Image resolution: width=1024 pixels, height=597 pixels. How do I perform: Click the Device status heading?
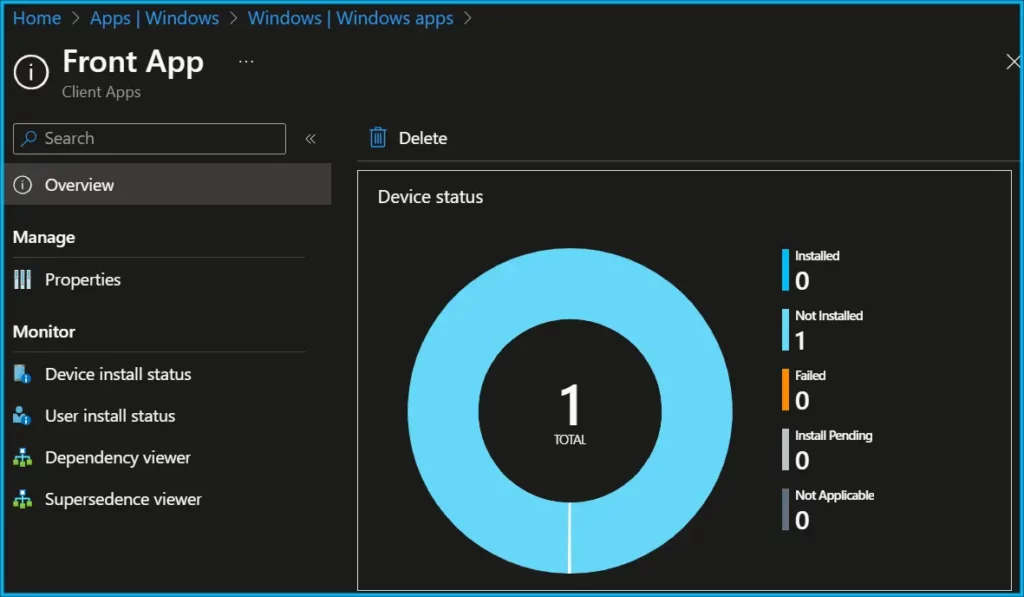(430, 197)
